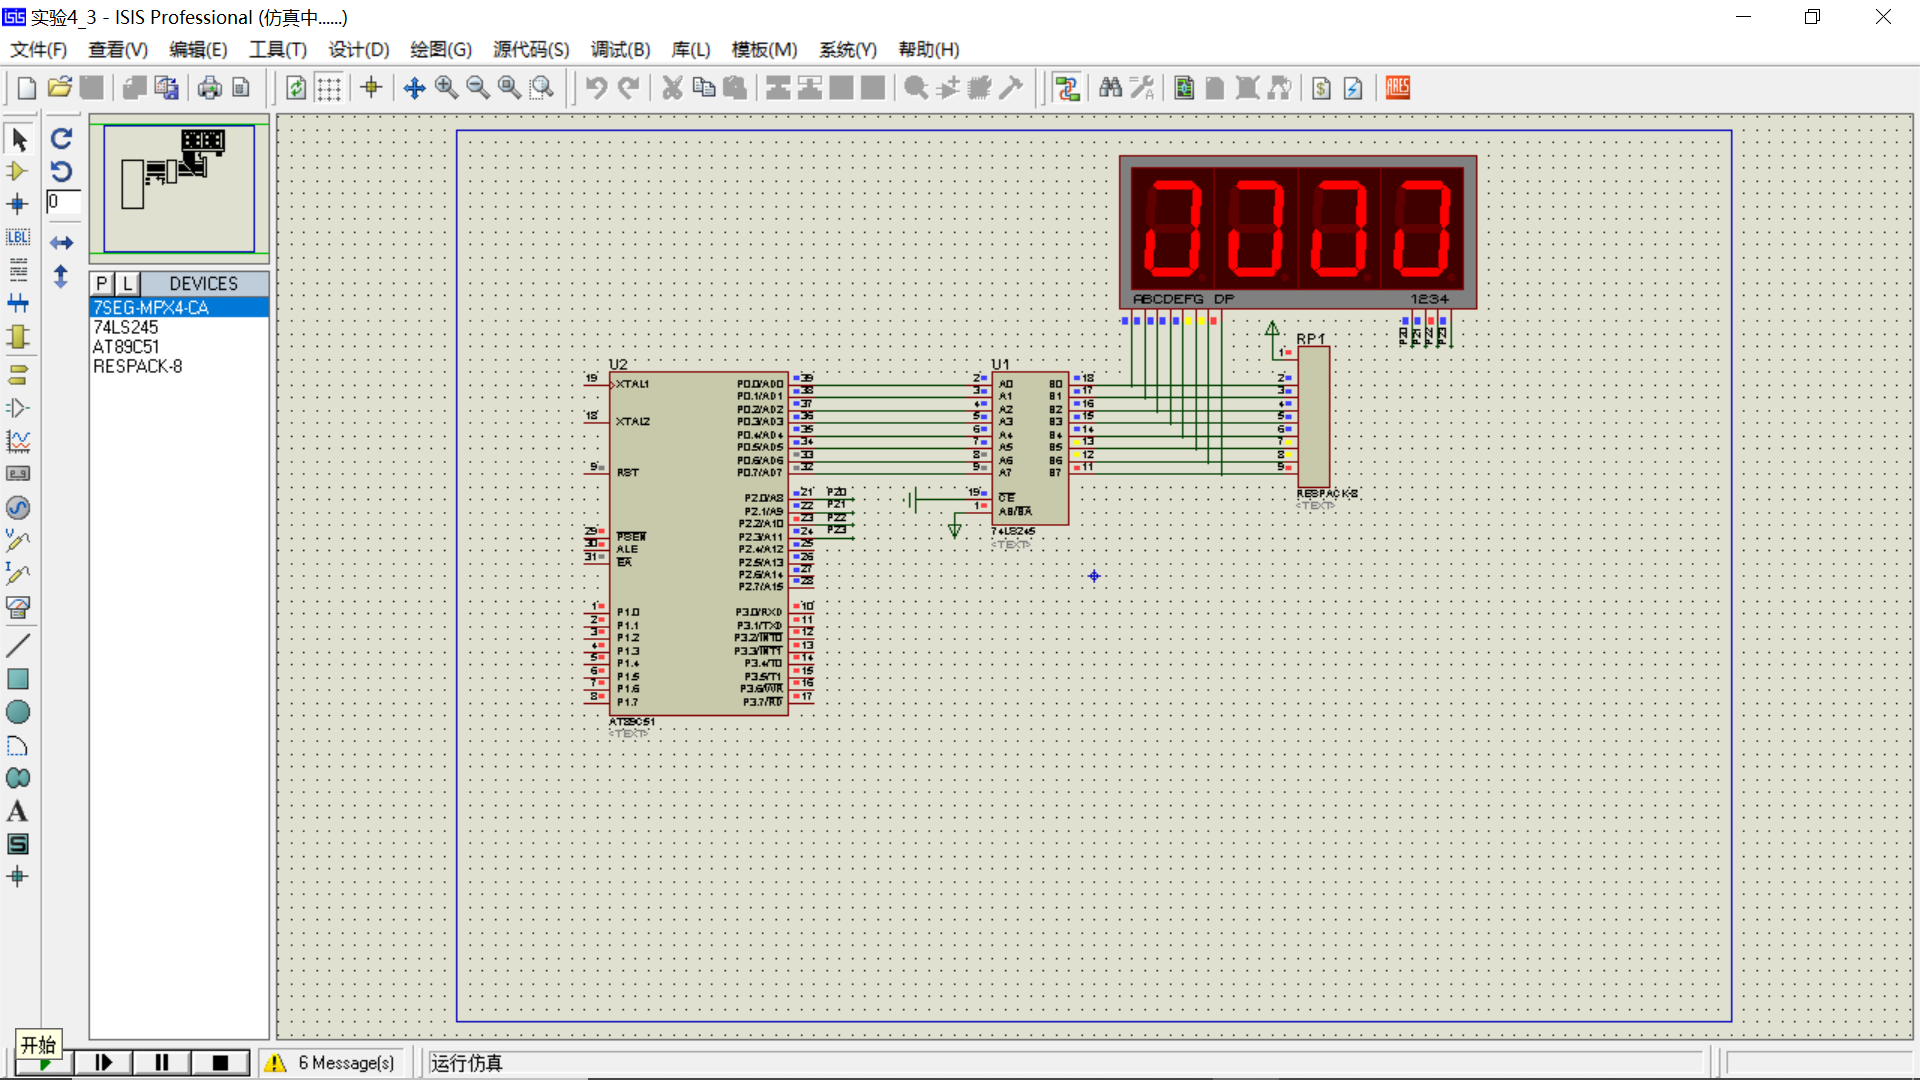
Task: Click the P pick devices button
Action: (102, 284)
